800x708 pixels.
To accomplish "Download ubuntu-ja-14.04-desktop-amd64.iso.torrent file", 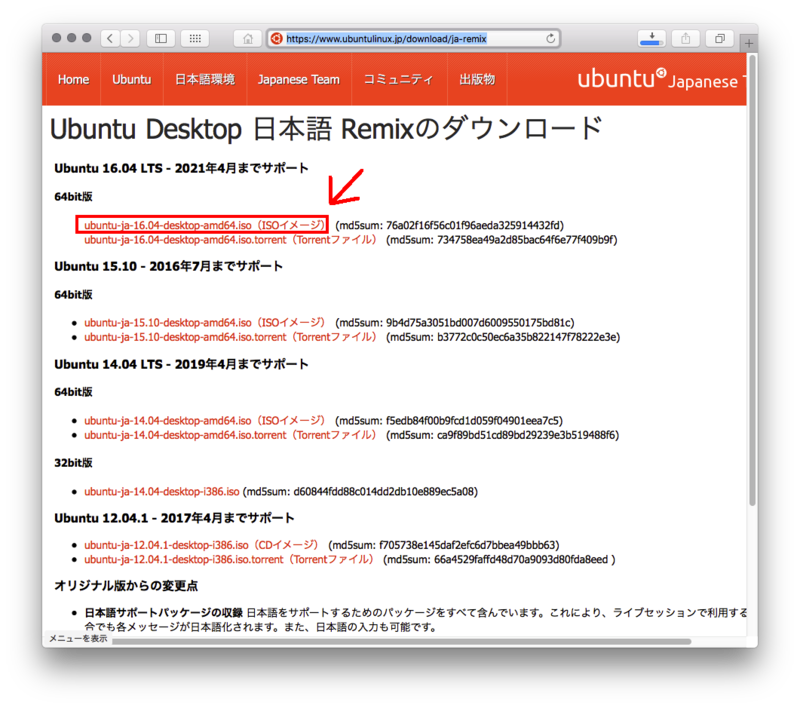I will (x=230, y=435).
